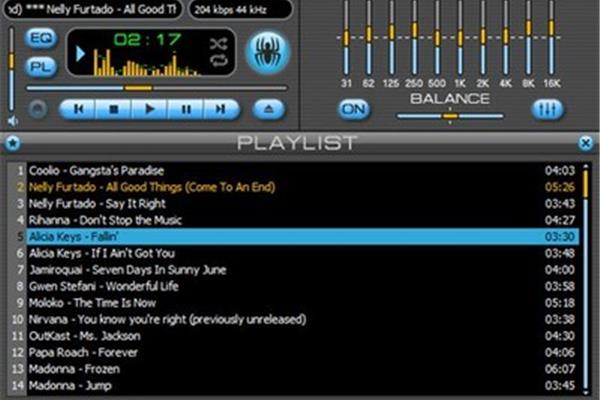Adjust the 31 Hz equalizer band
600x400 pixels.
[x=346, y=38]
